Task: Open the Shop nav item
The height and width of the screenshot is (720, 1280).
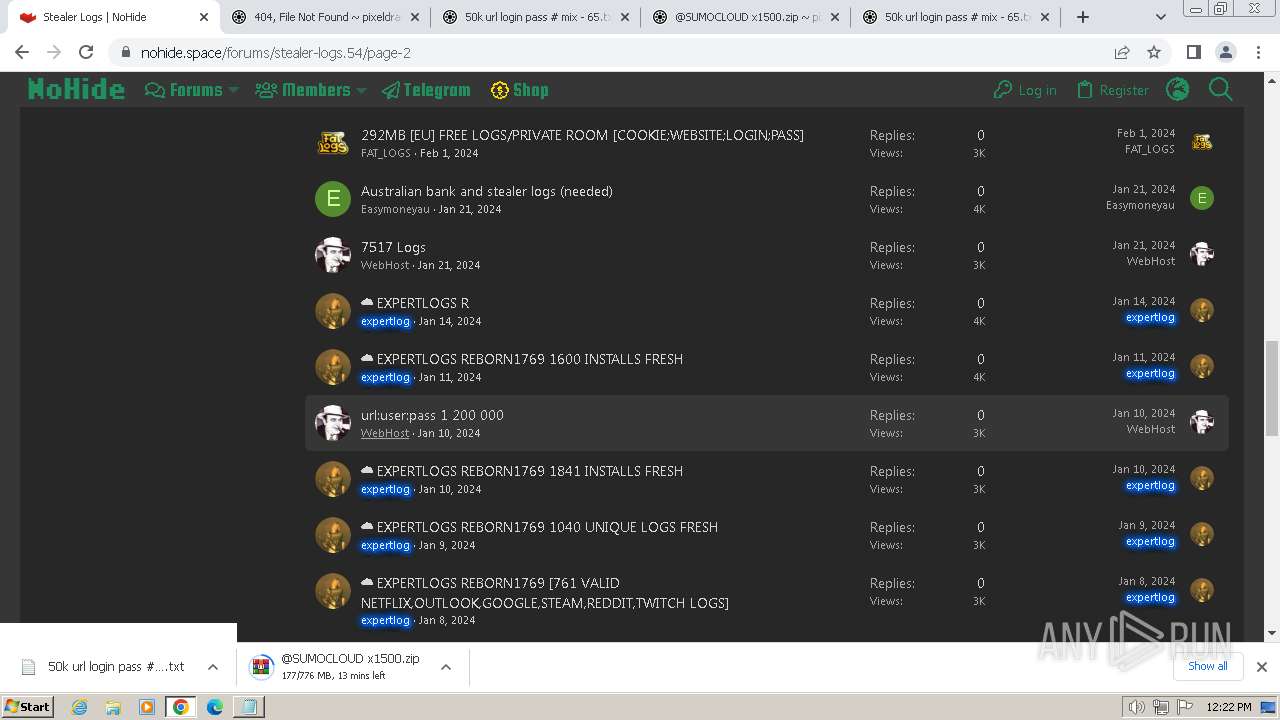Action: click(519, 90)
